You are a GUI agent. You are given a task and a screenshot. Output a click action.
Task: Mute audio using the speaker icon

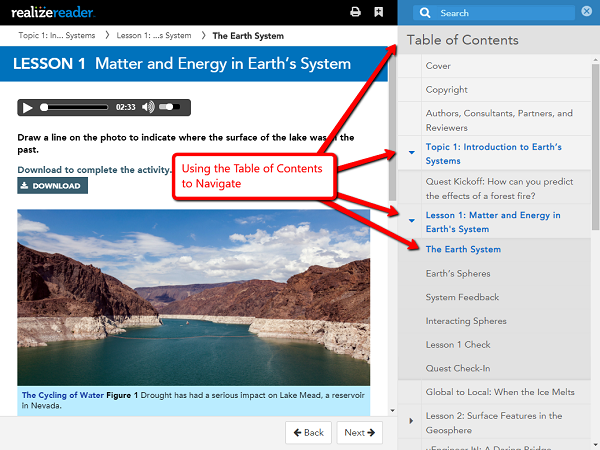point(148,107)
